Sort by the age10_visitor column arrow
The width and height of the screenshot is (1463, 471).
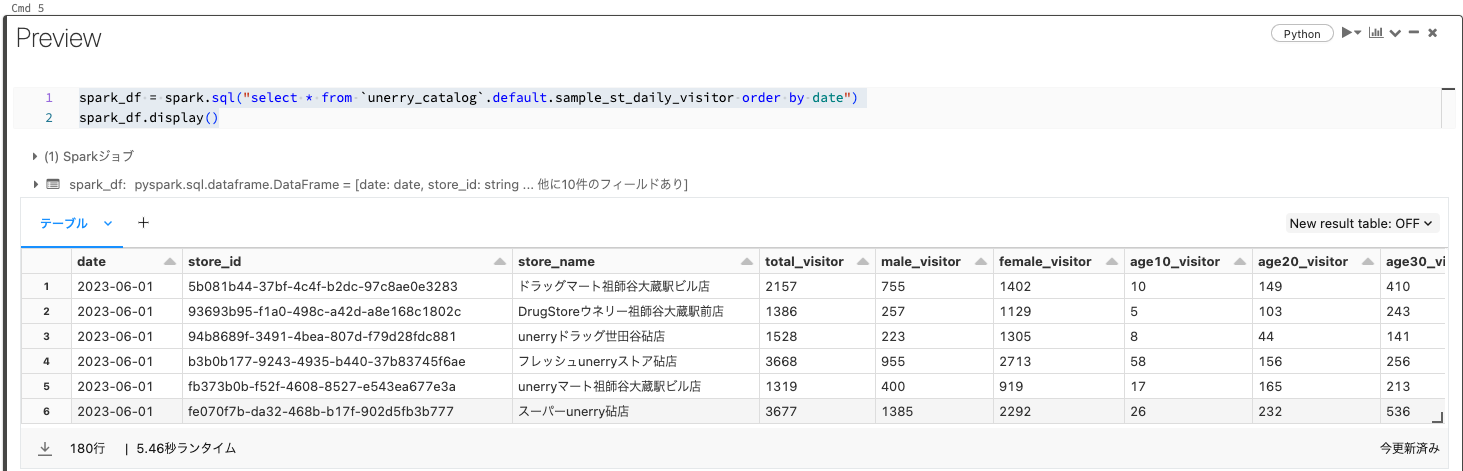coord(1238,262)
